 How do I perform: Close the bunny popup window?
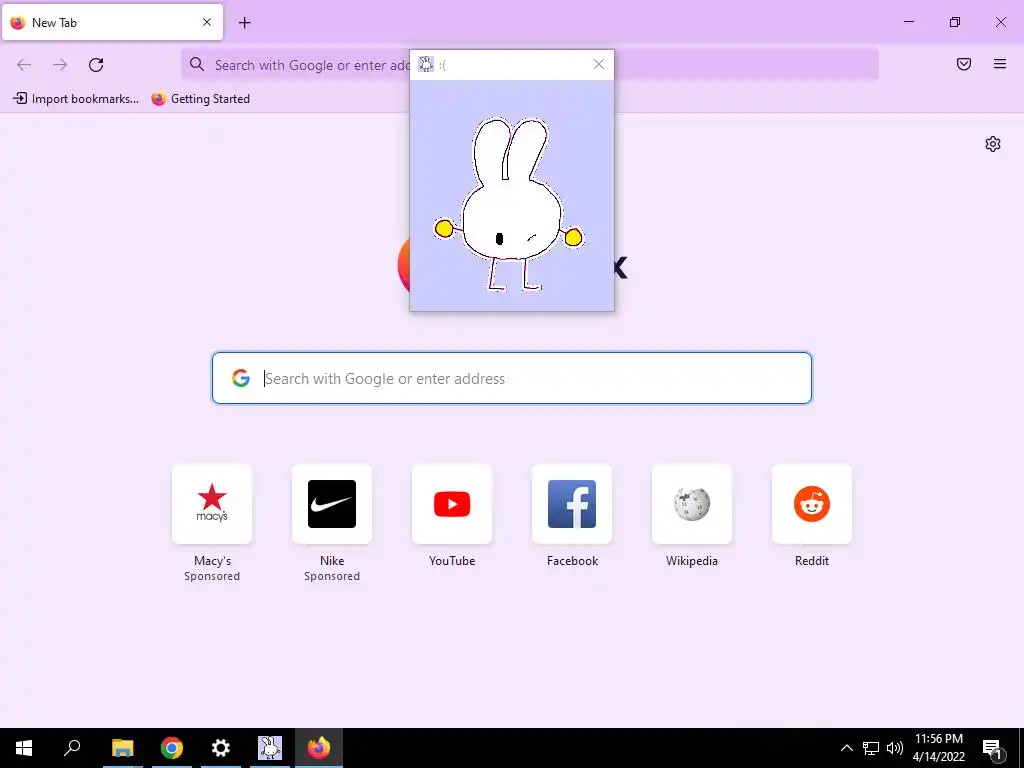(x=599, y=64)
